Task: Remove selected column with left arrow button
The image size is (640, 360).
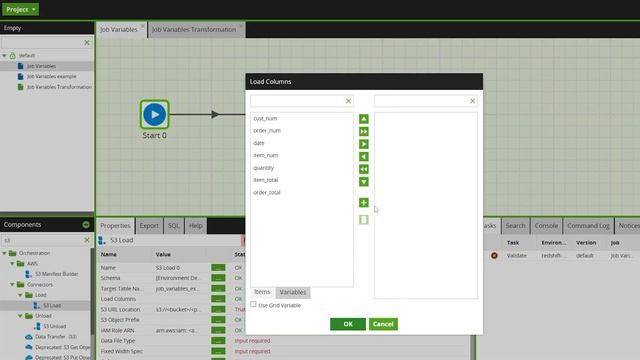Action: click(364, 157)
